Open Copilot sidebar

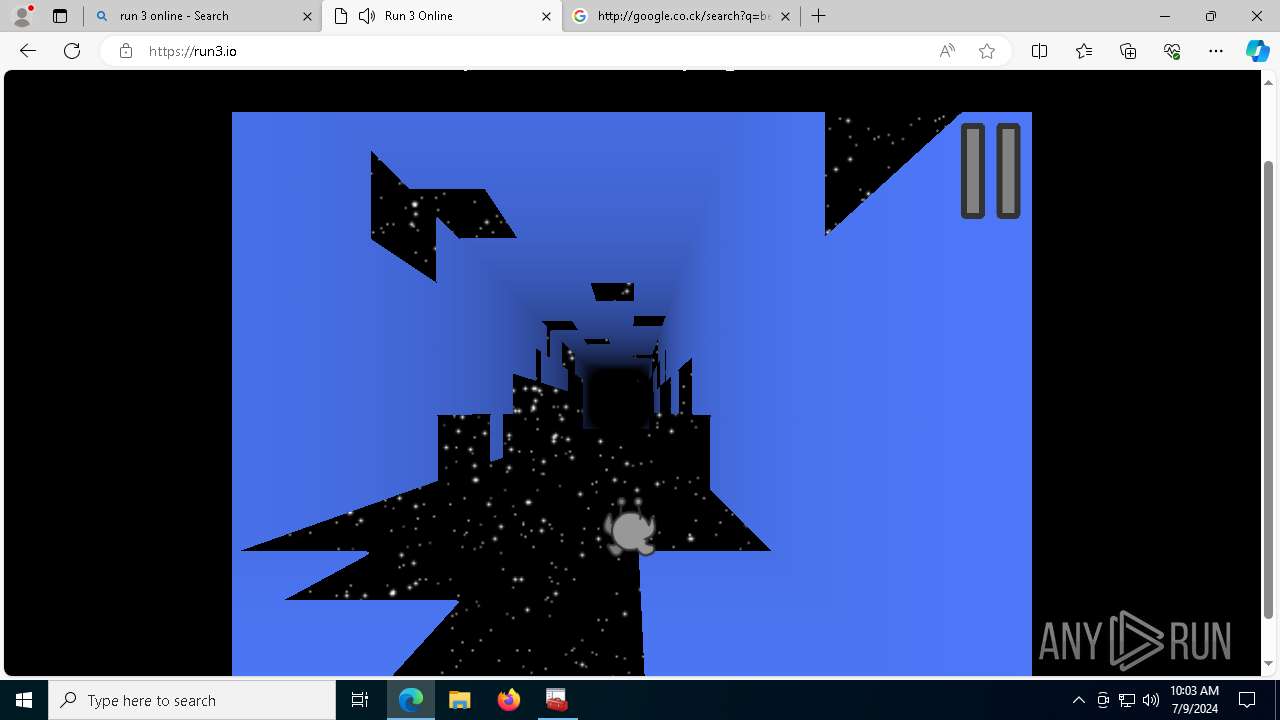pos(1257,51)
